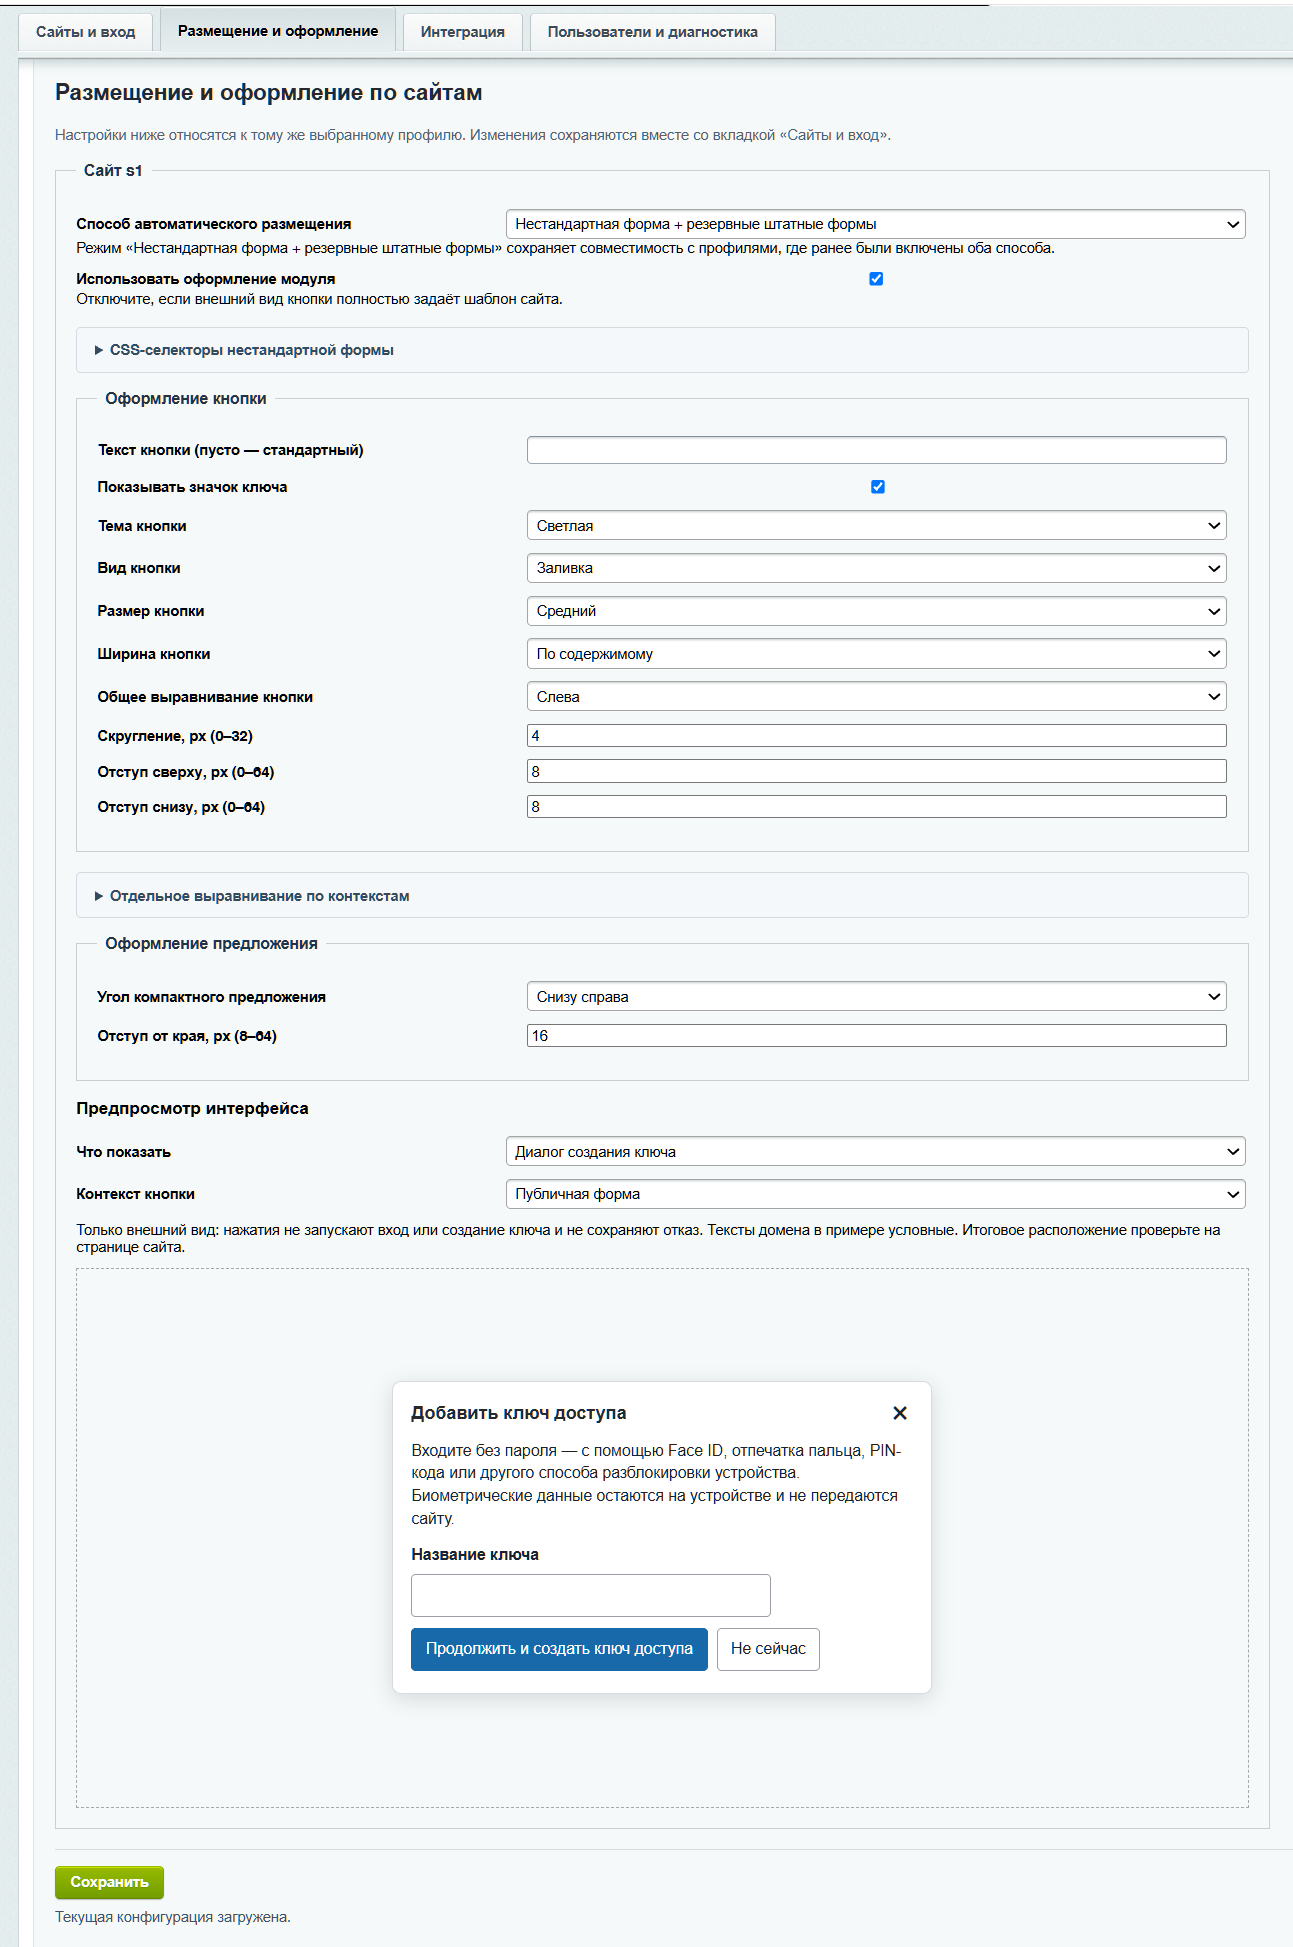
Task: Open the "Контекст кнопки" dropdown
Action: (875, 1194)
